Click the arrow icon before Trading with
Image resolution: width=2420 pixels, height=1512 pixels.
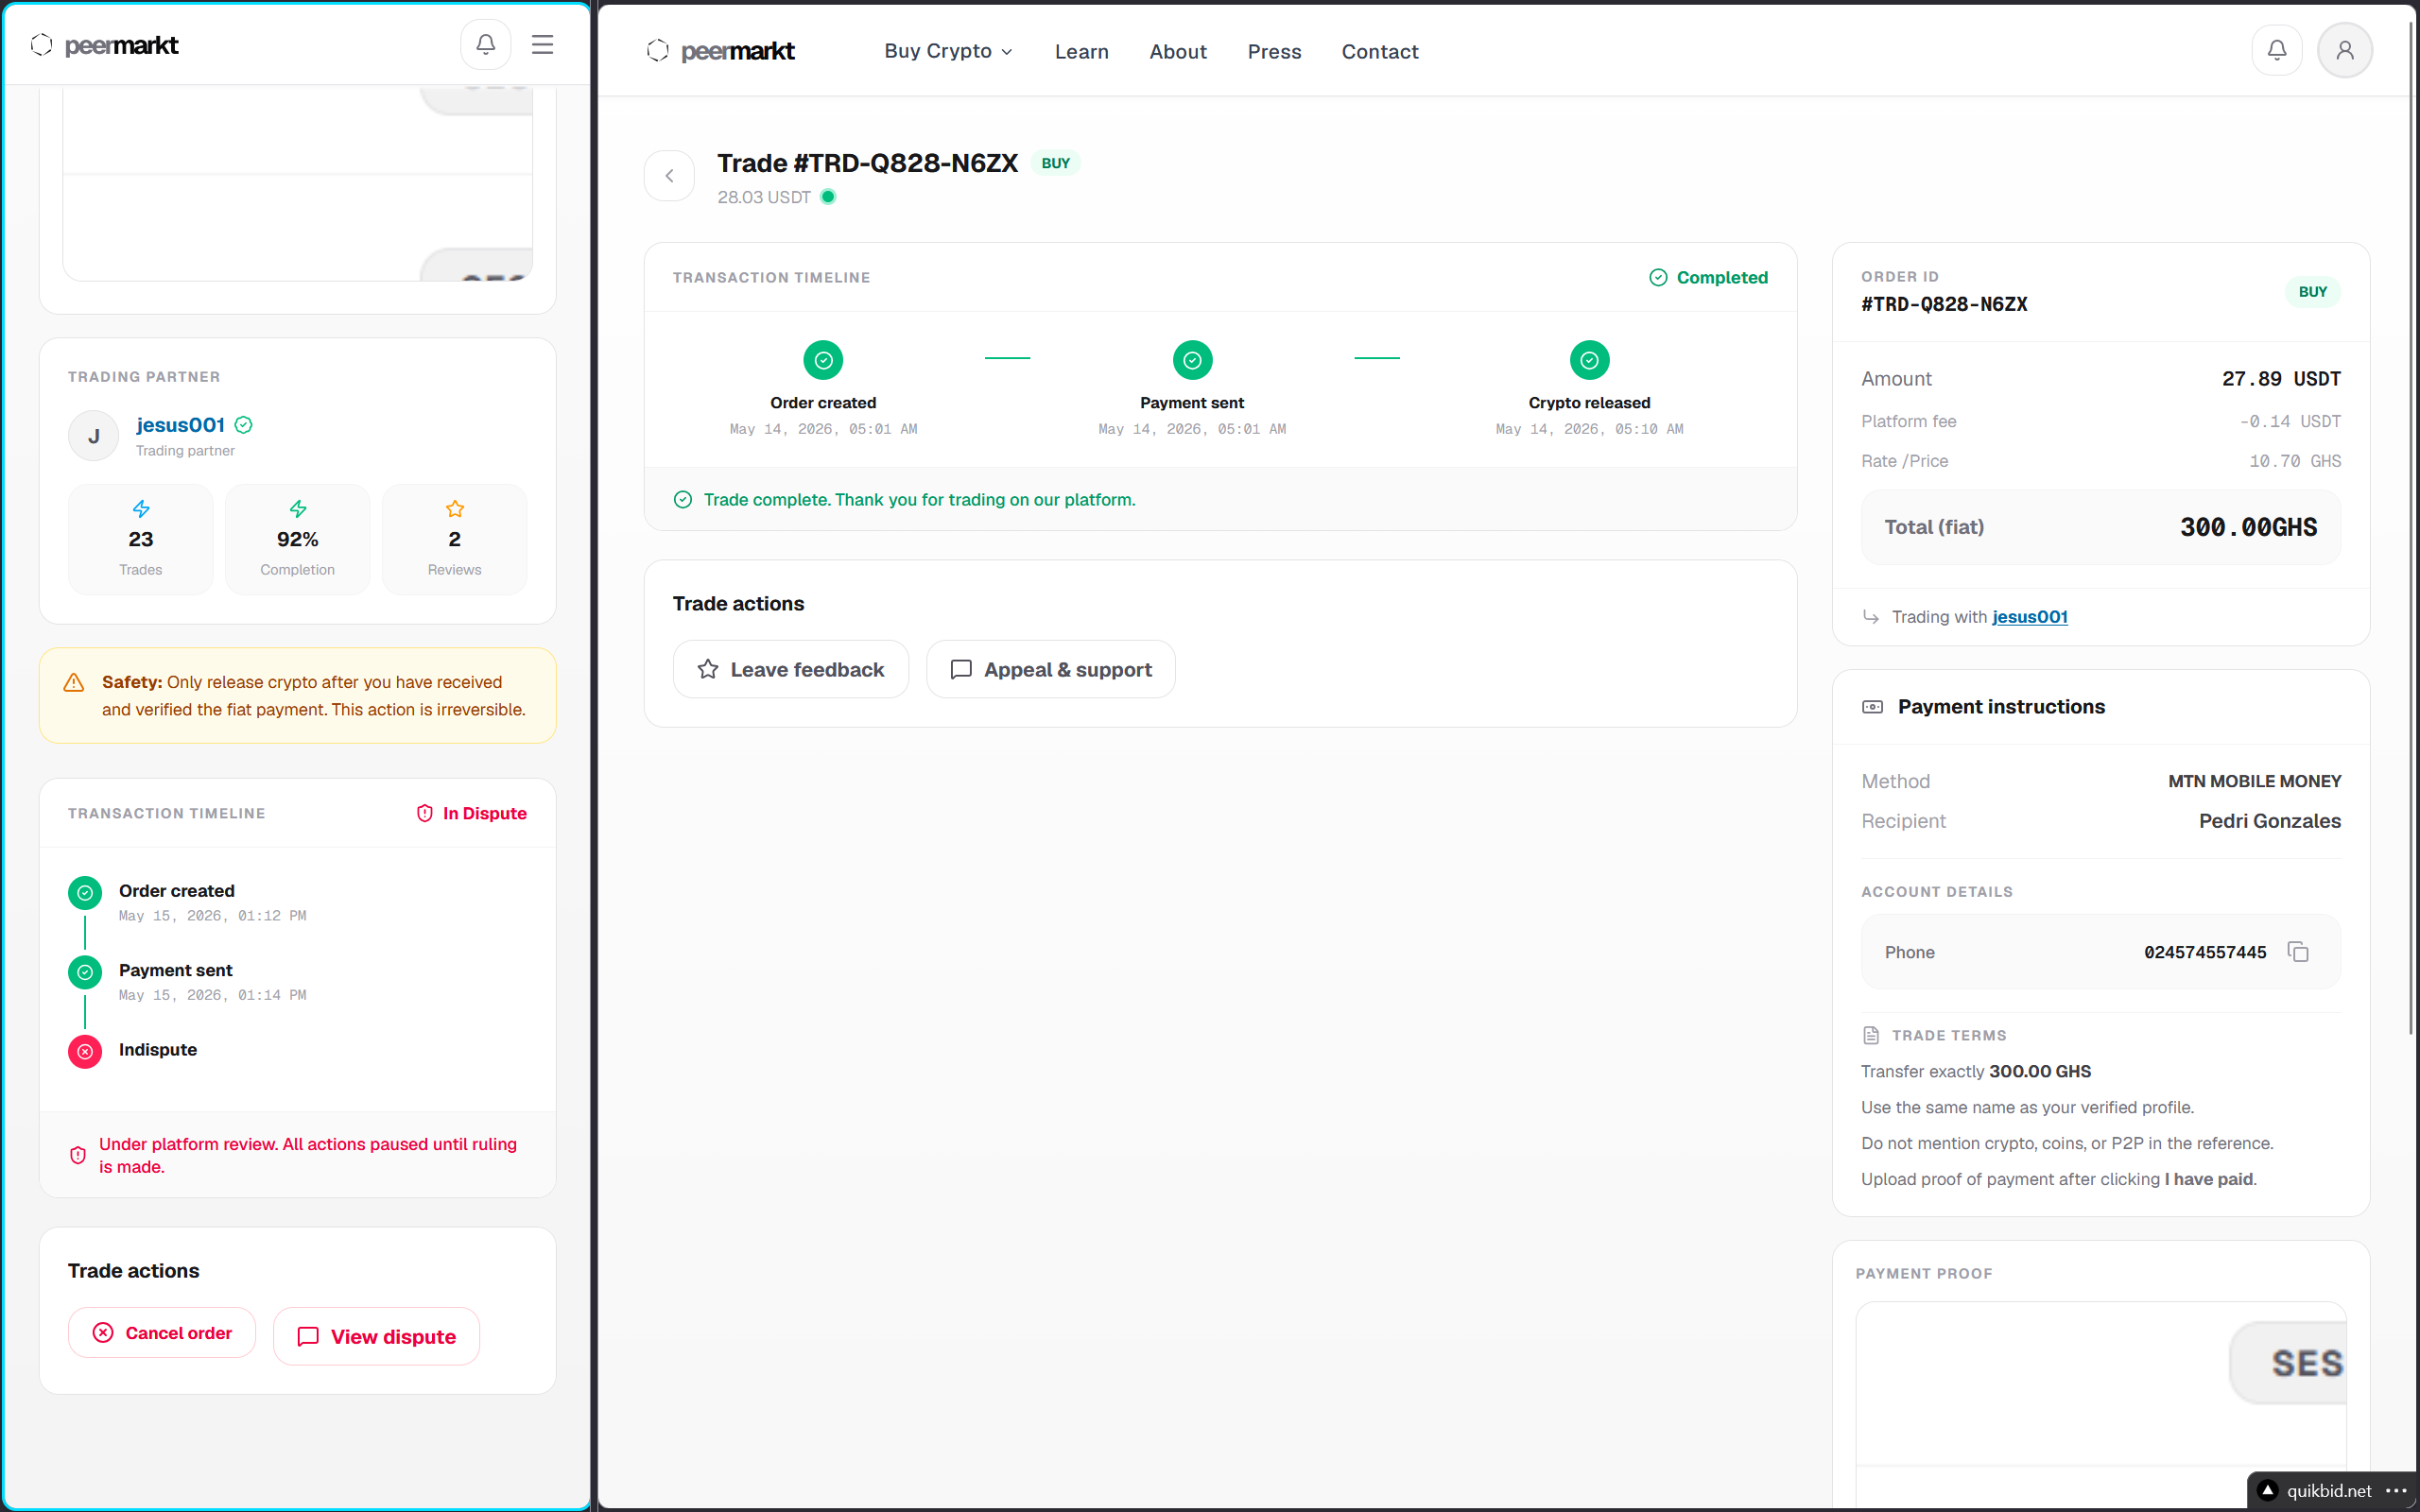(1870, 617)
